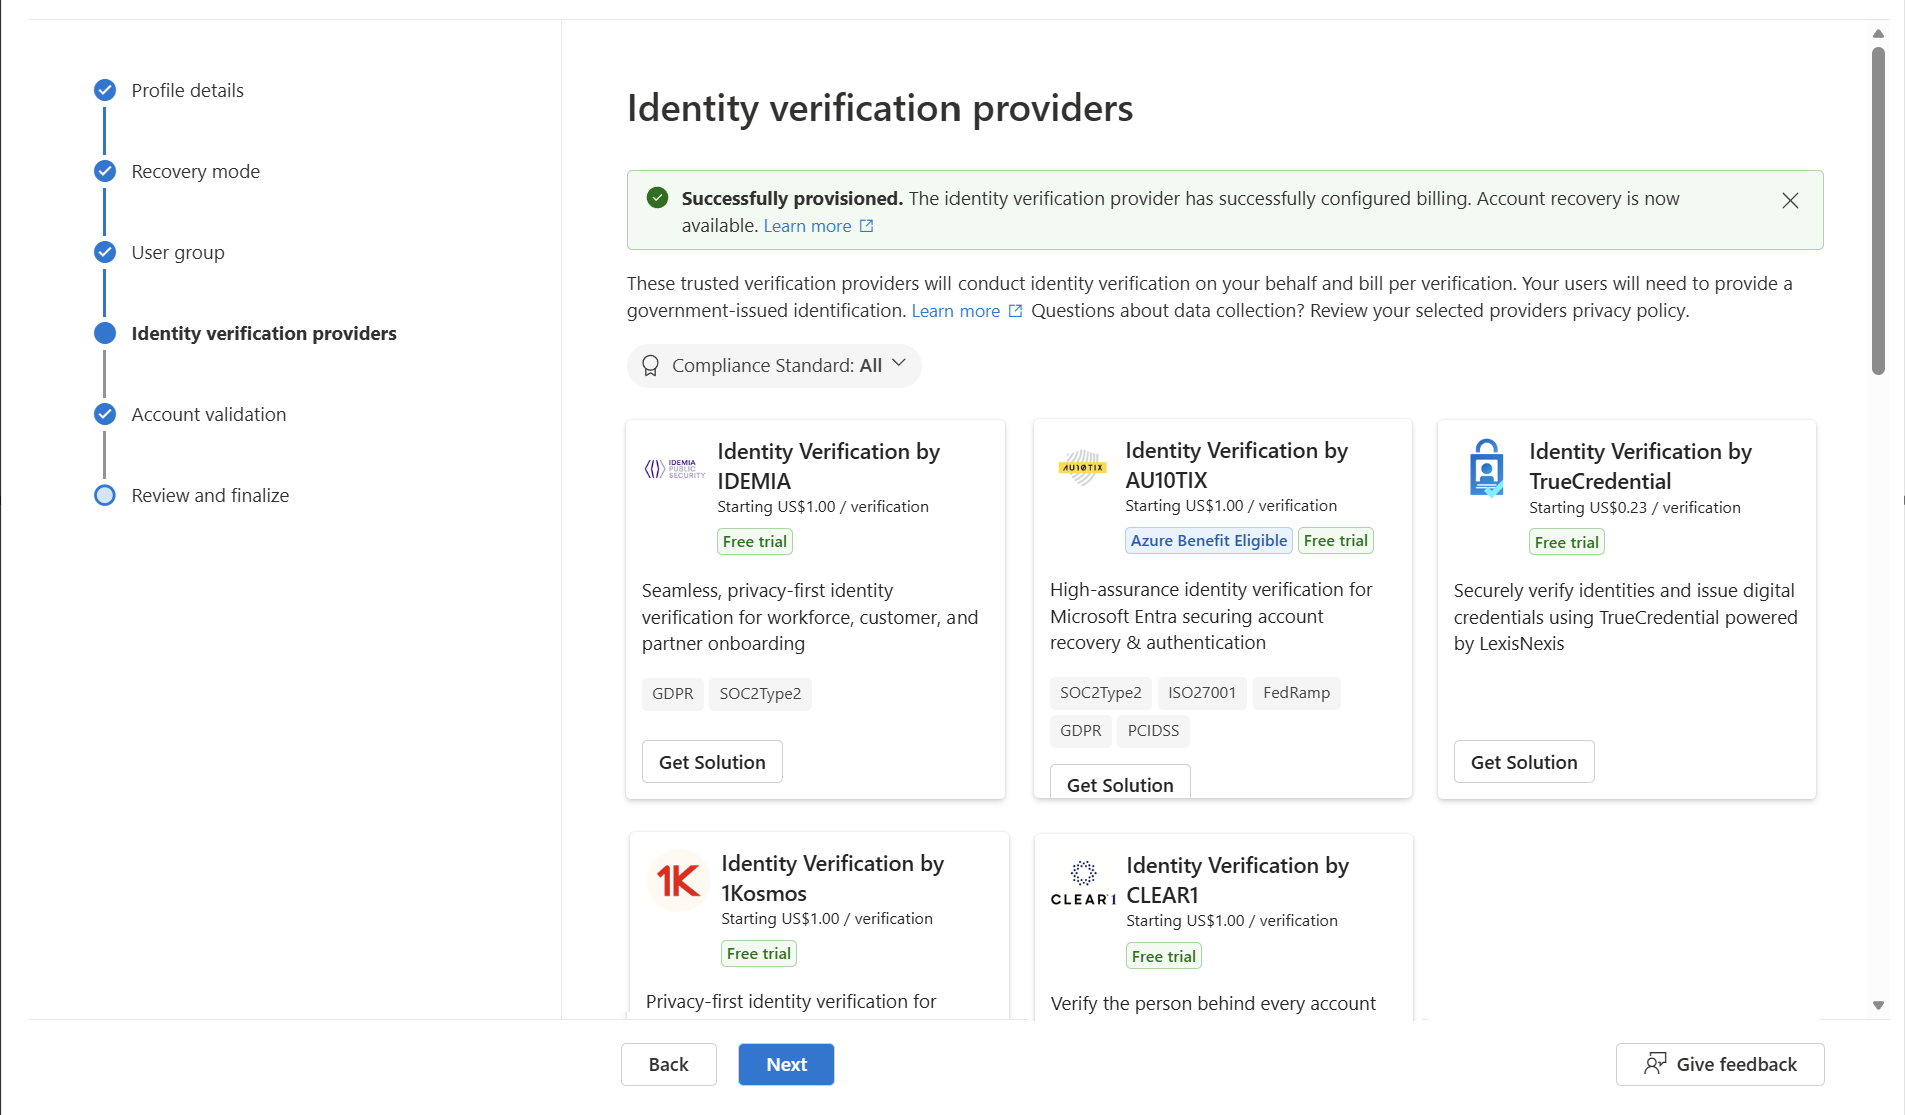This screenshot has width=1905, height=1115.
Task: Click the AU10TIX SOC2Type2 compliance tag
Action: 1101,693
